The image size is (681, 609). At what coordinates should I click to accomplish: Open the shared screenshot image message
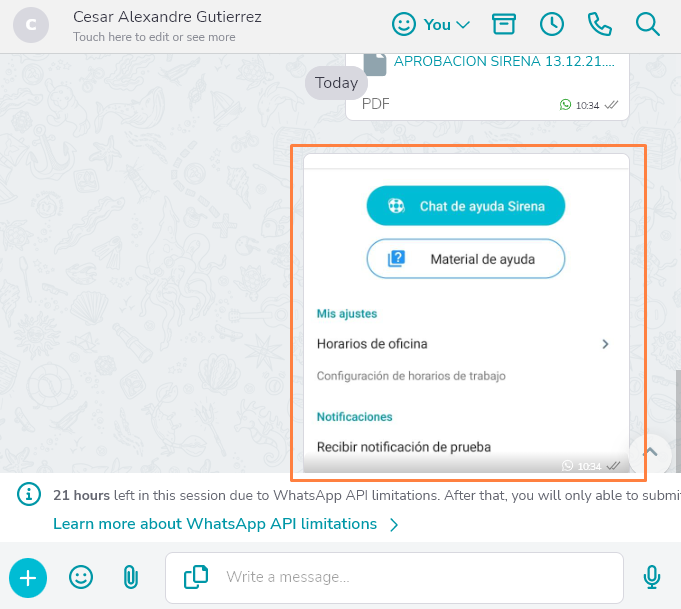[466, 313]
